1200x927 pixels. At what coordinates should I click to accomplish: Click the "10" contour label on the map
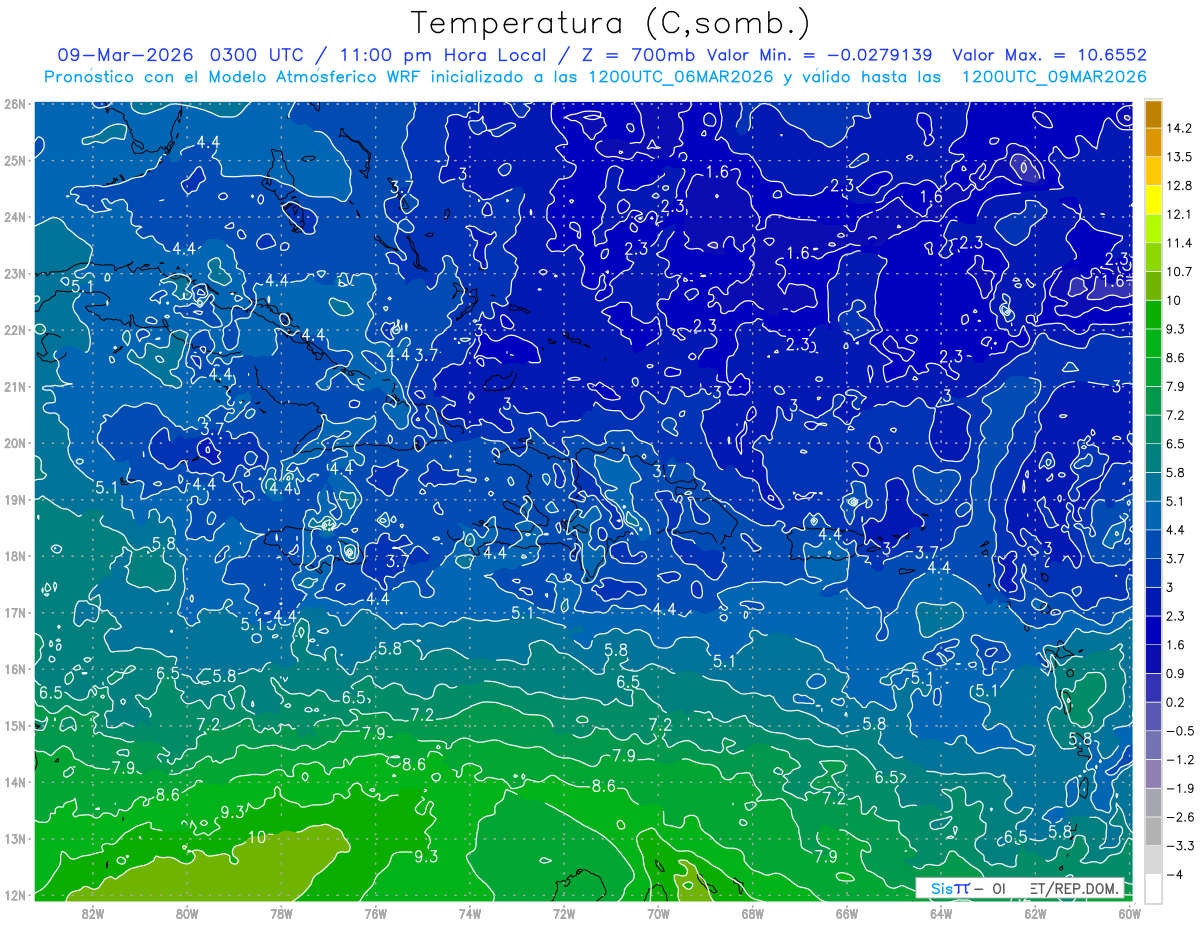(256, 837)
